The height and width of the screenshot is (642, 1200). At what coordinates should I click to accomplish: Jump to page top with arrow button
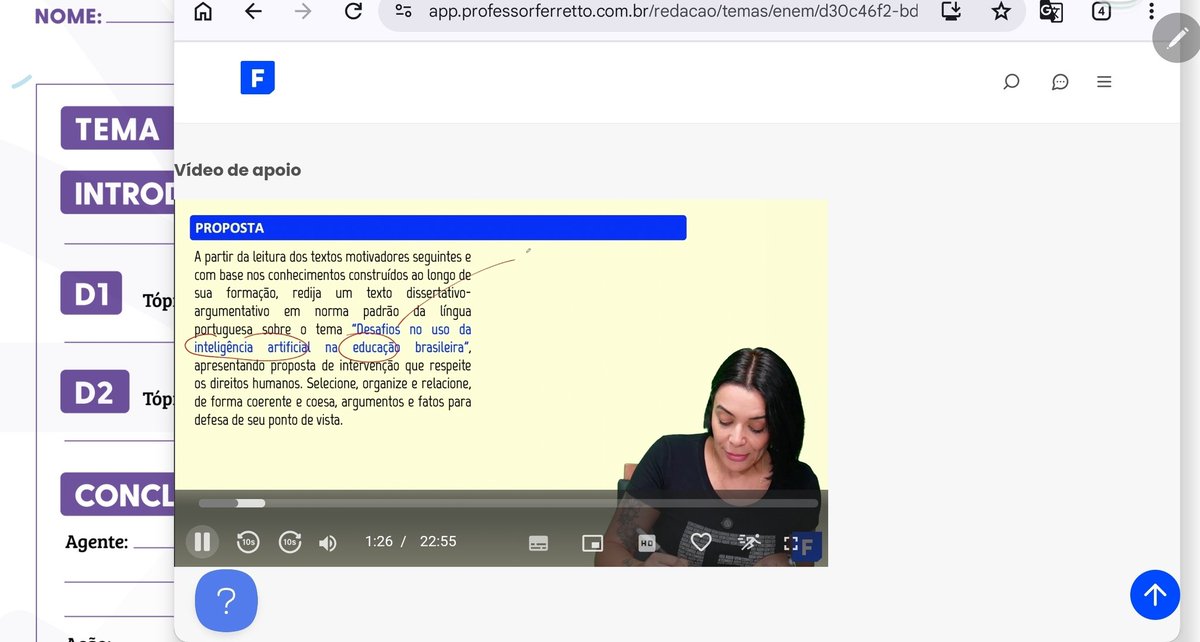click(1155, 595)
